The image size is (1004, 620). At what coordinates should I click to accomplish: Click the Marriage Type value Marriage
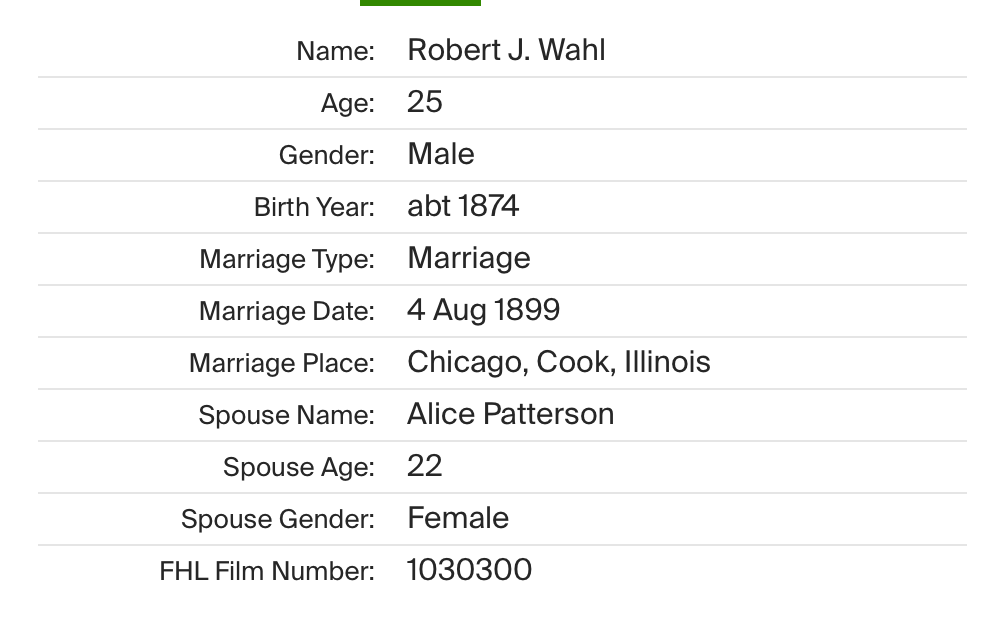pyautogui.click(x=469, y=258)
